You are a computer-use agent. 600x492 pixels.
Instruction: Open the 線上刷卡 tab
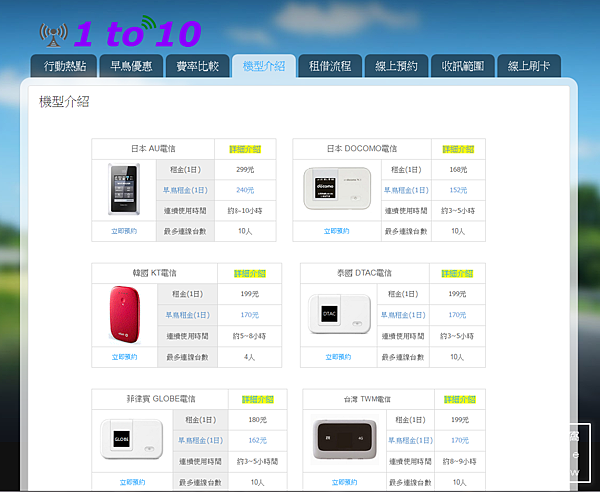point(529,66)
